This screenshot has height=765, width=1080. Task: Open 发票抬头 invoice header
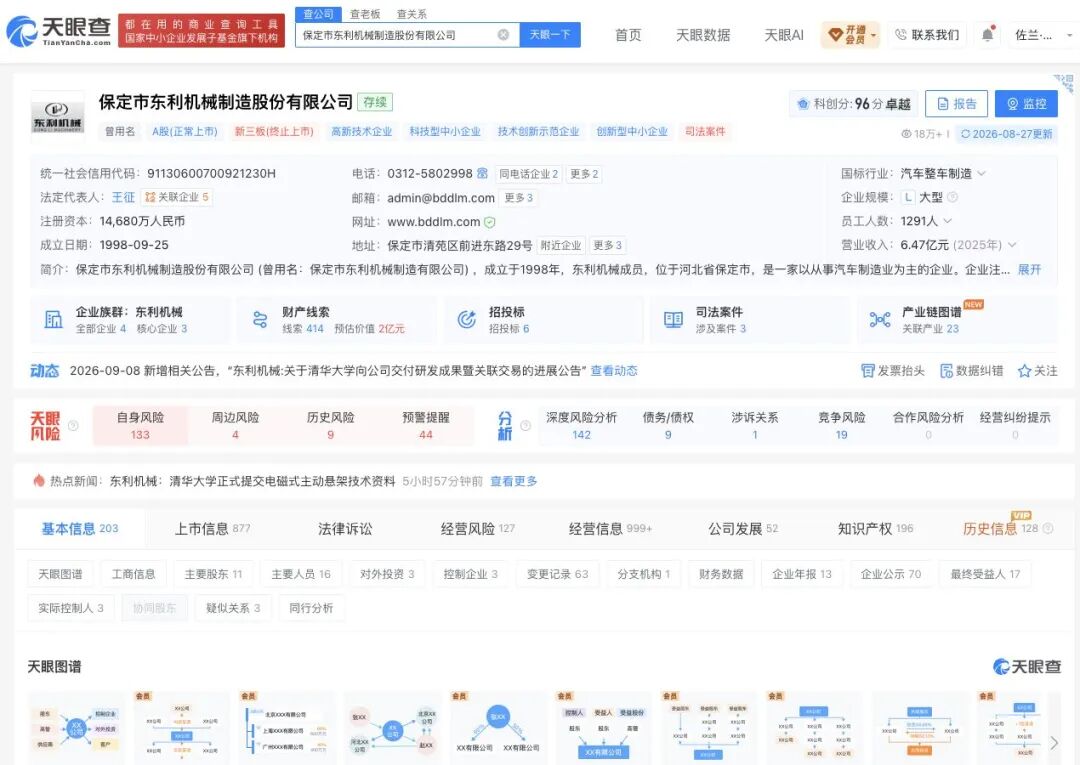pyautogui.click(x=893, y=371)
